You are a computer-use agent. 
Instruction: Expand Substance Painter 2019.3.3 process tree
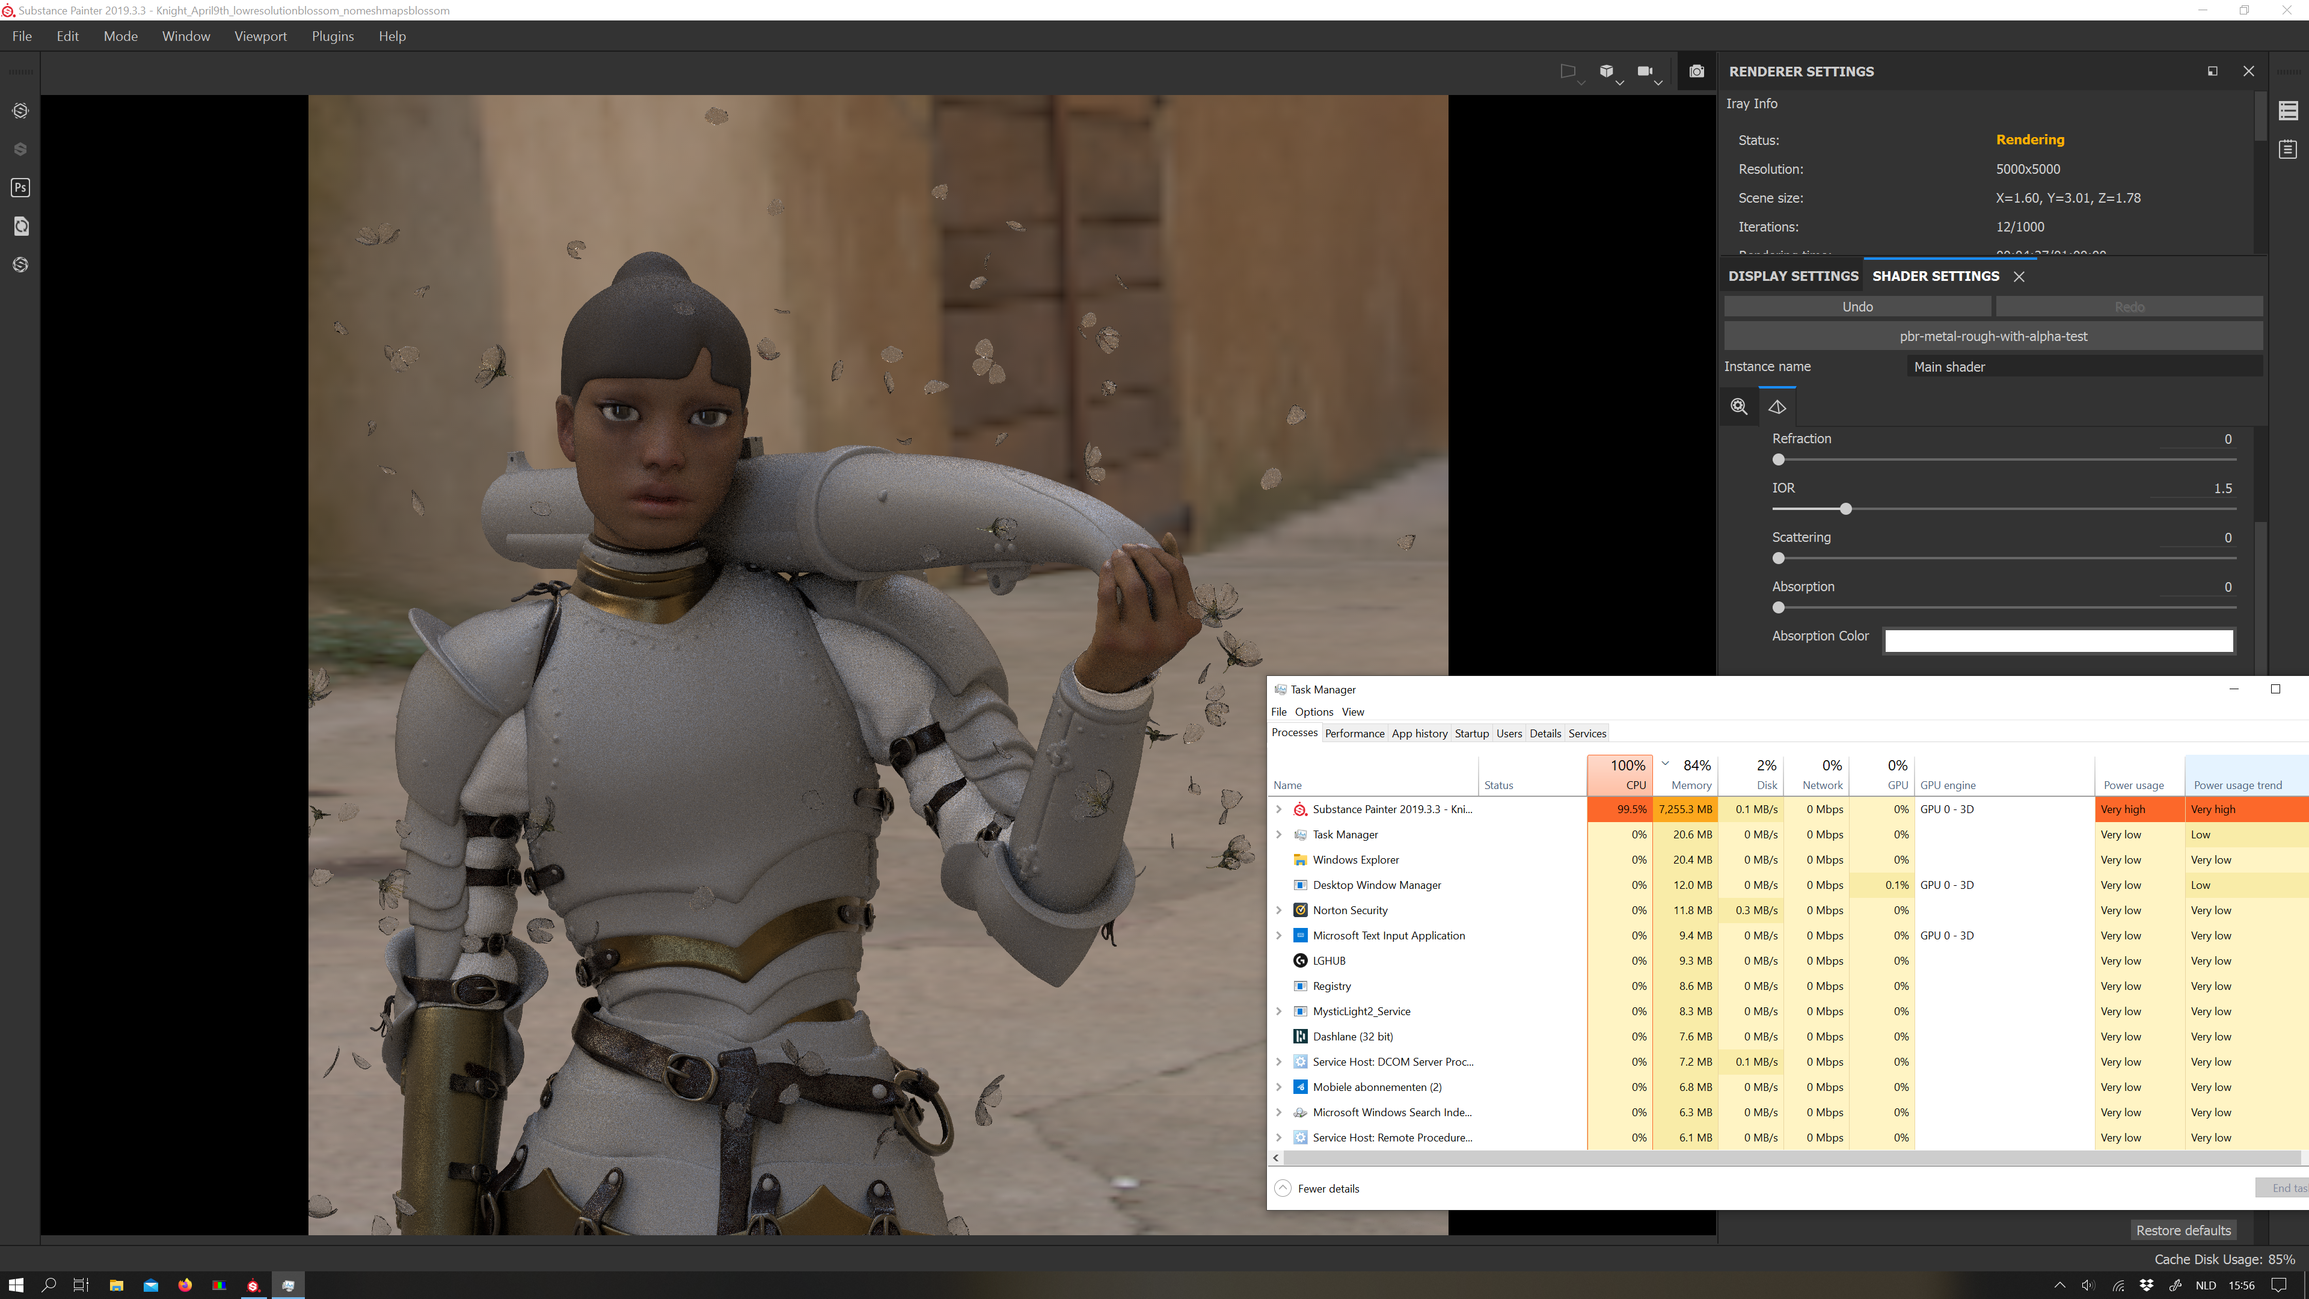tap(1280, 809)
